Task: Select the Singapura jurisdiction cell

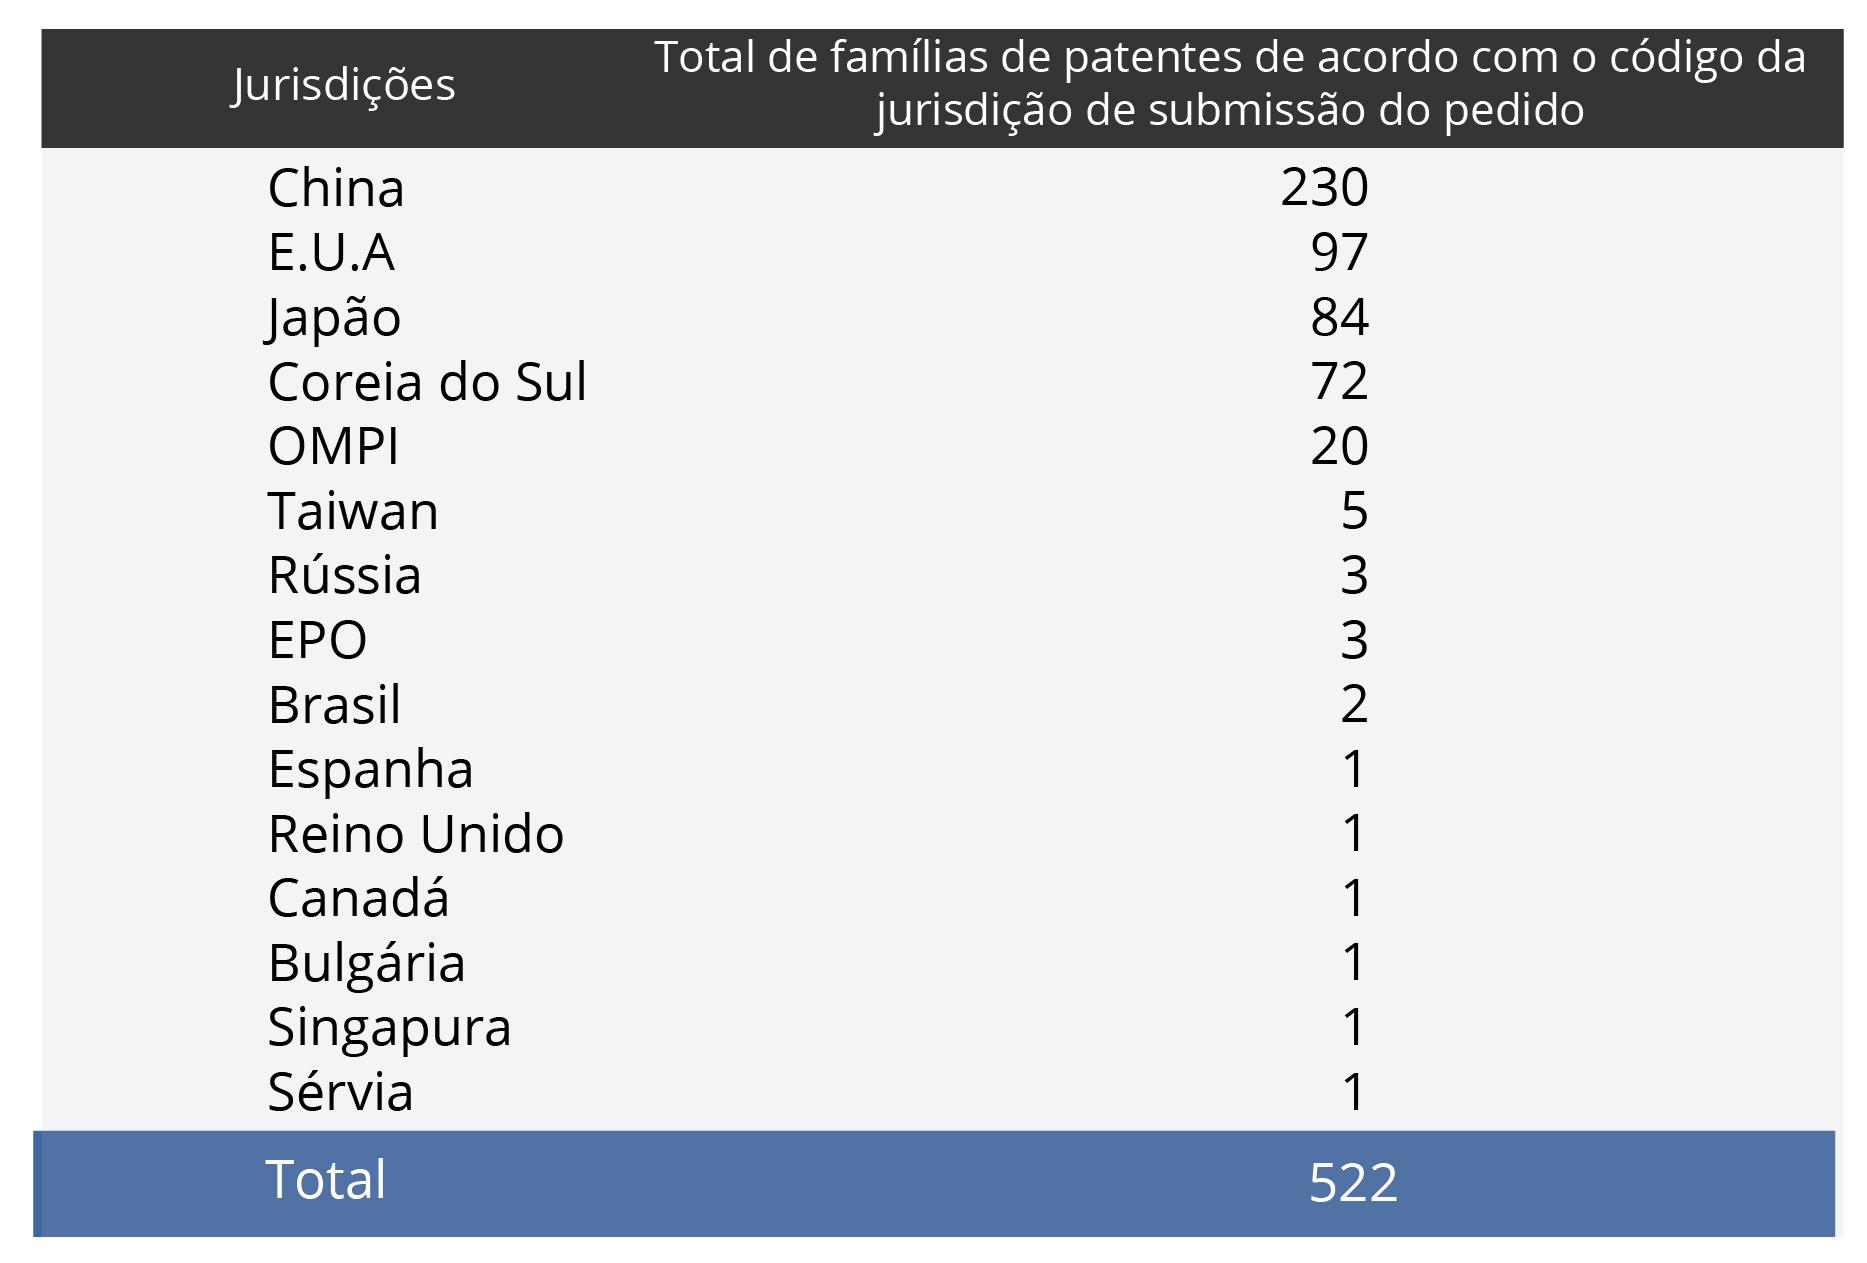Action: pyautogui.click(x=389, y=1028)
